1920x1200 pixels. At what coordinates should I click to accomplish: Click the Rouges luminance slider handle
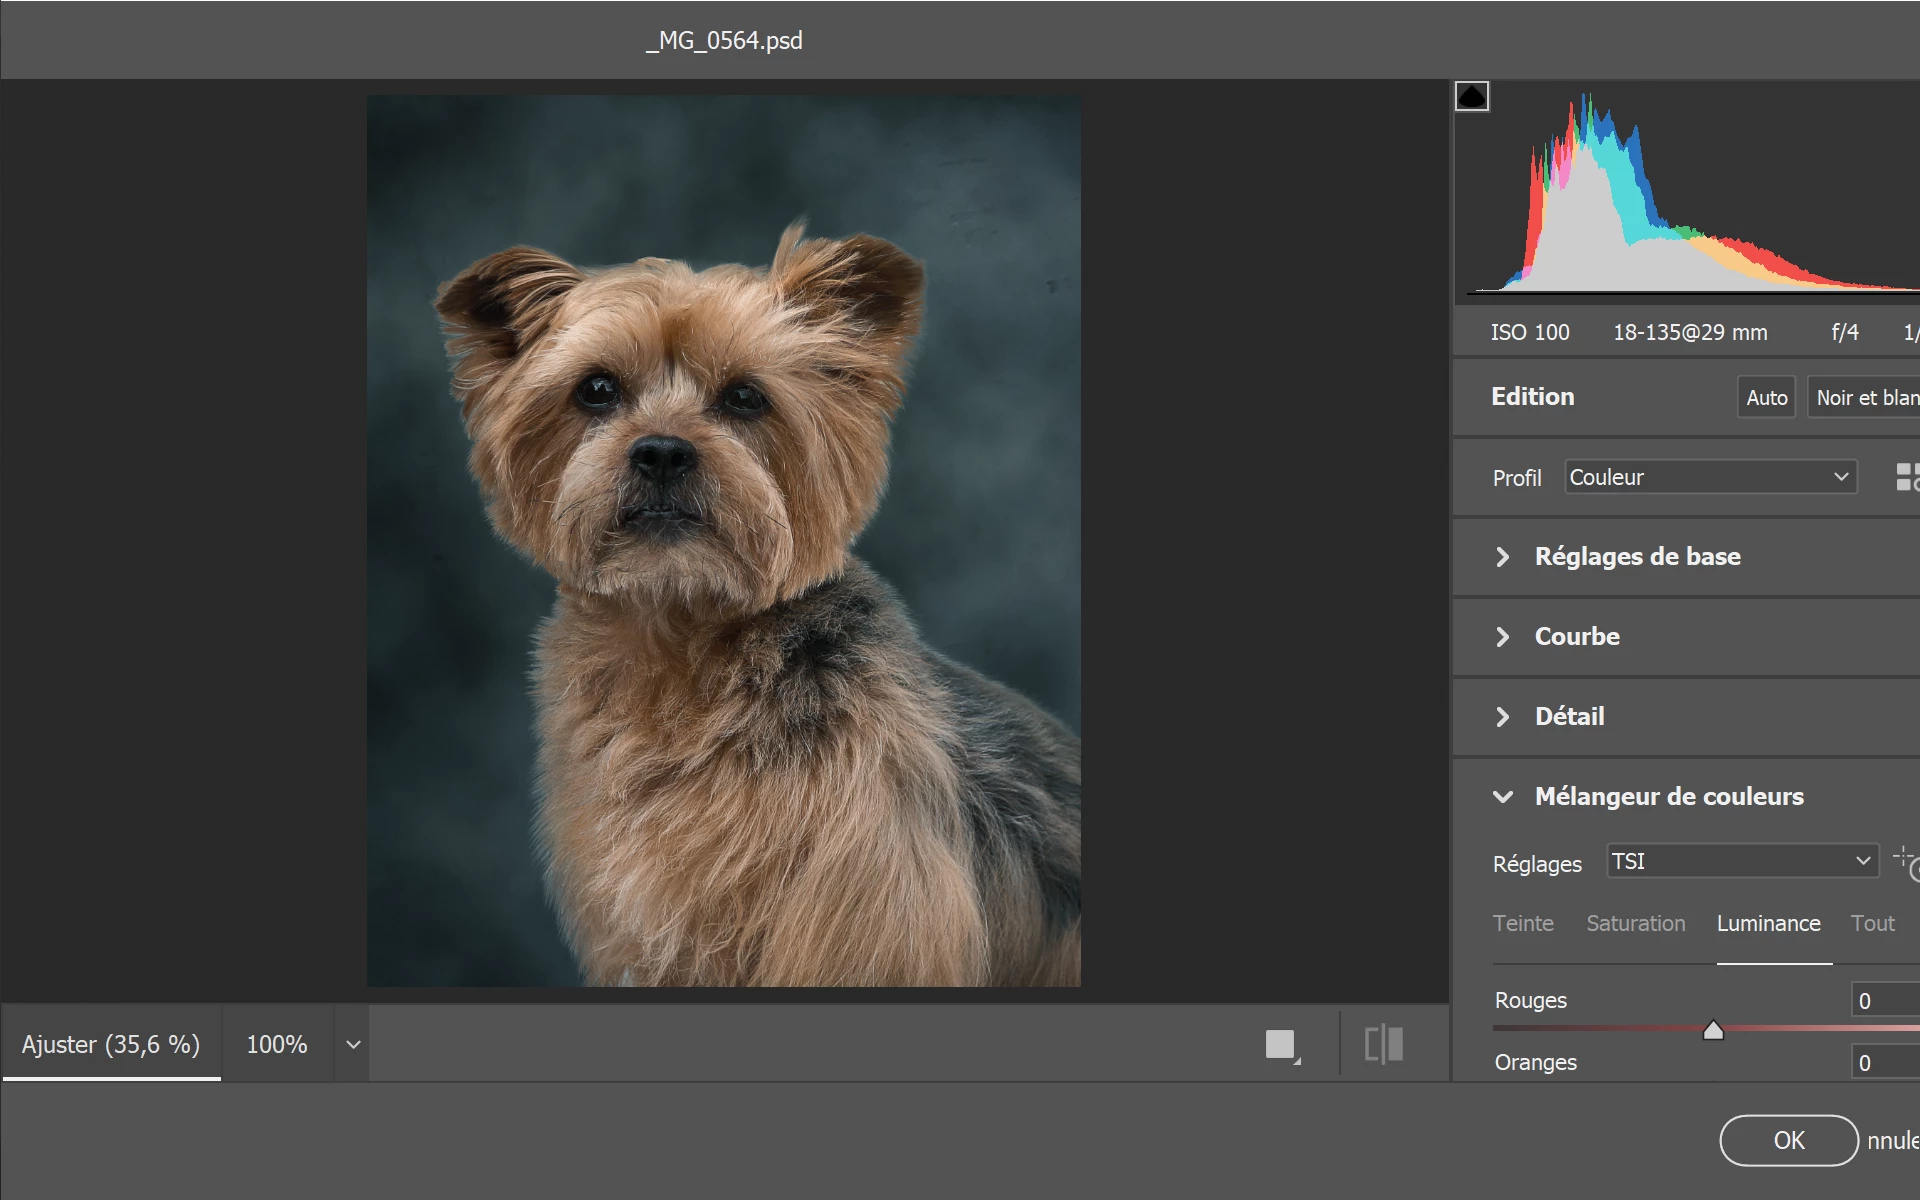click(1713, 1030)
